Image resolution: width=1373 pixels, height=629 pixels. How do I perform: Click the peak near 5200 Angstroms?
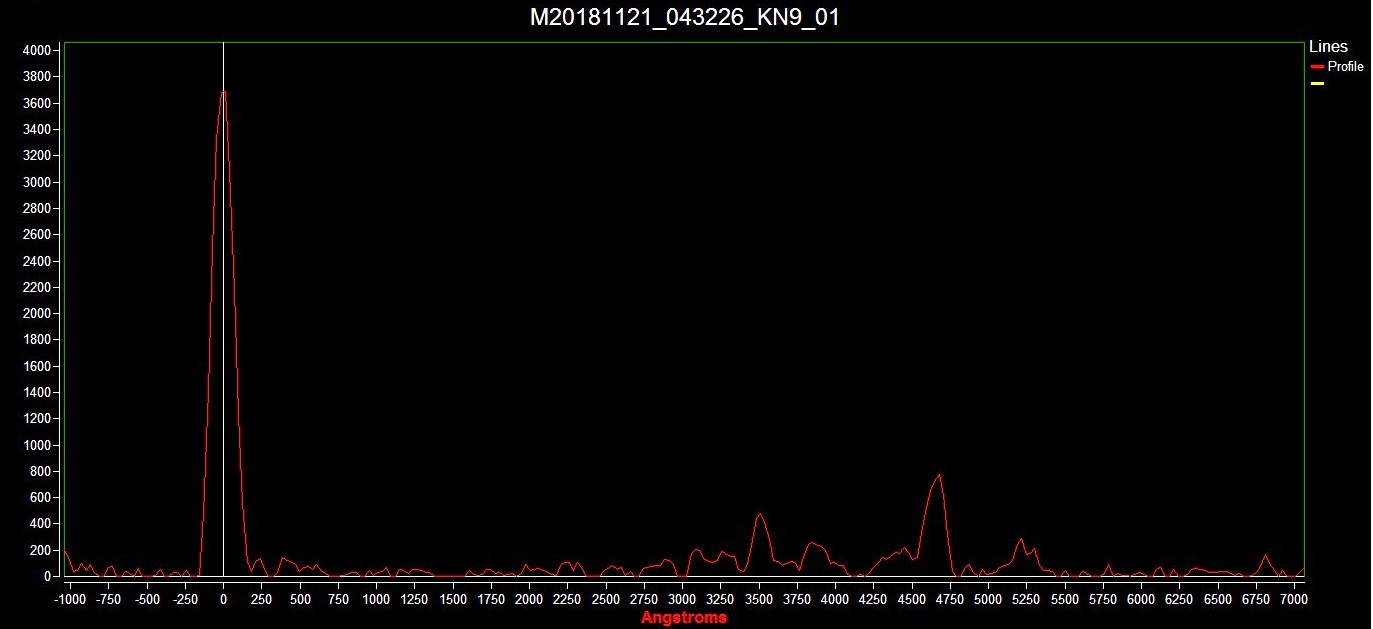[x=1021, y=540]
